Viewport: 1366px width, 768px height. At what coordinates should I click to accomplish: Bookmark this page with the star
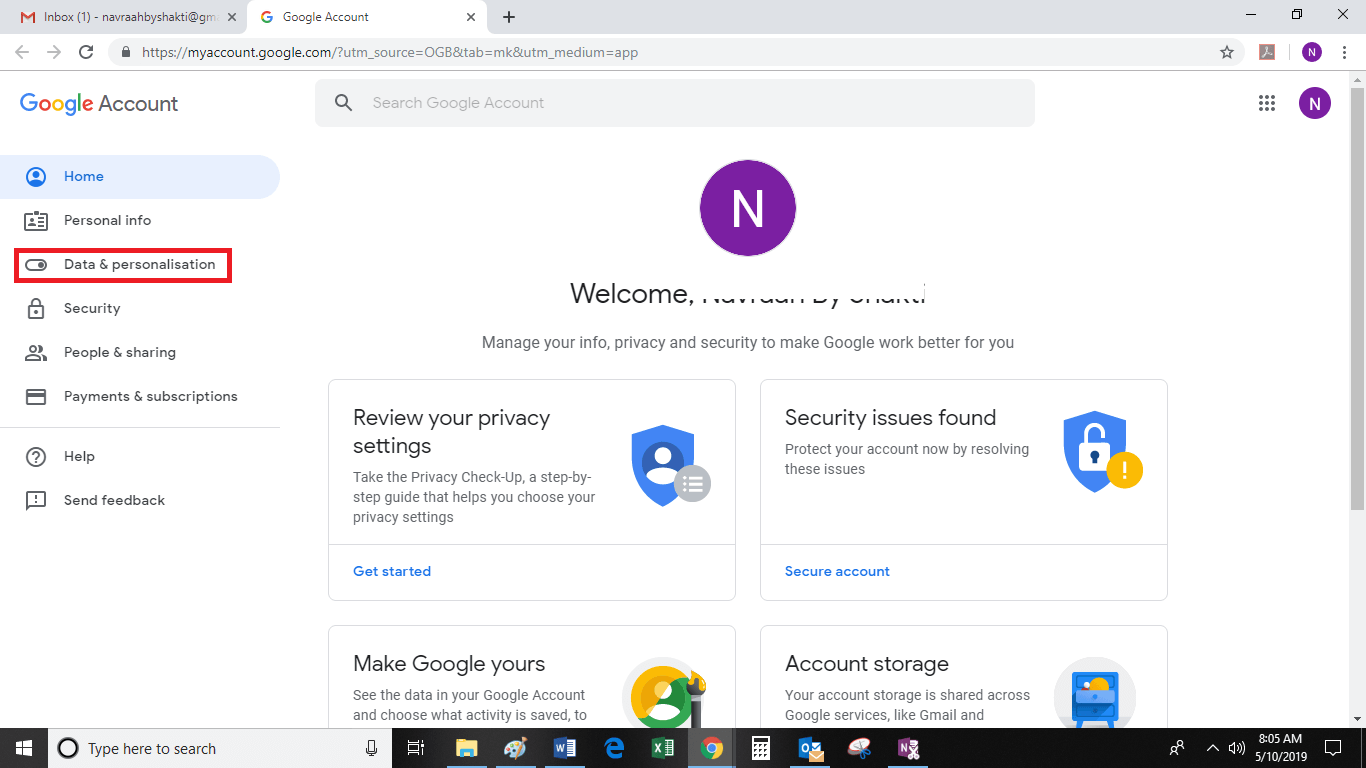point(1227,52)
